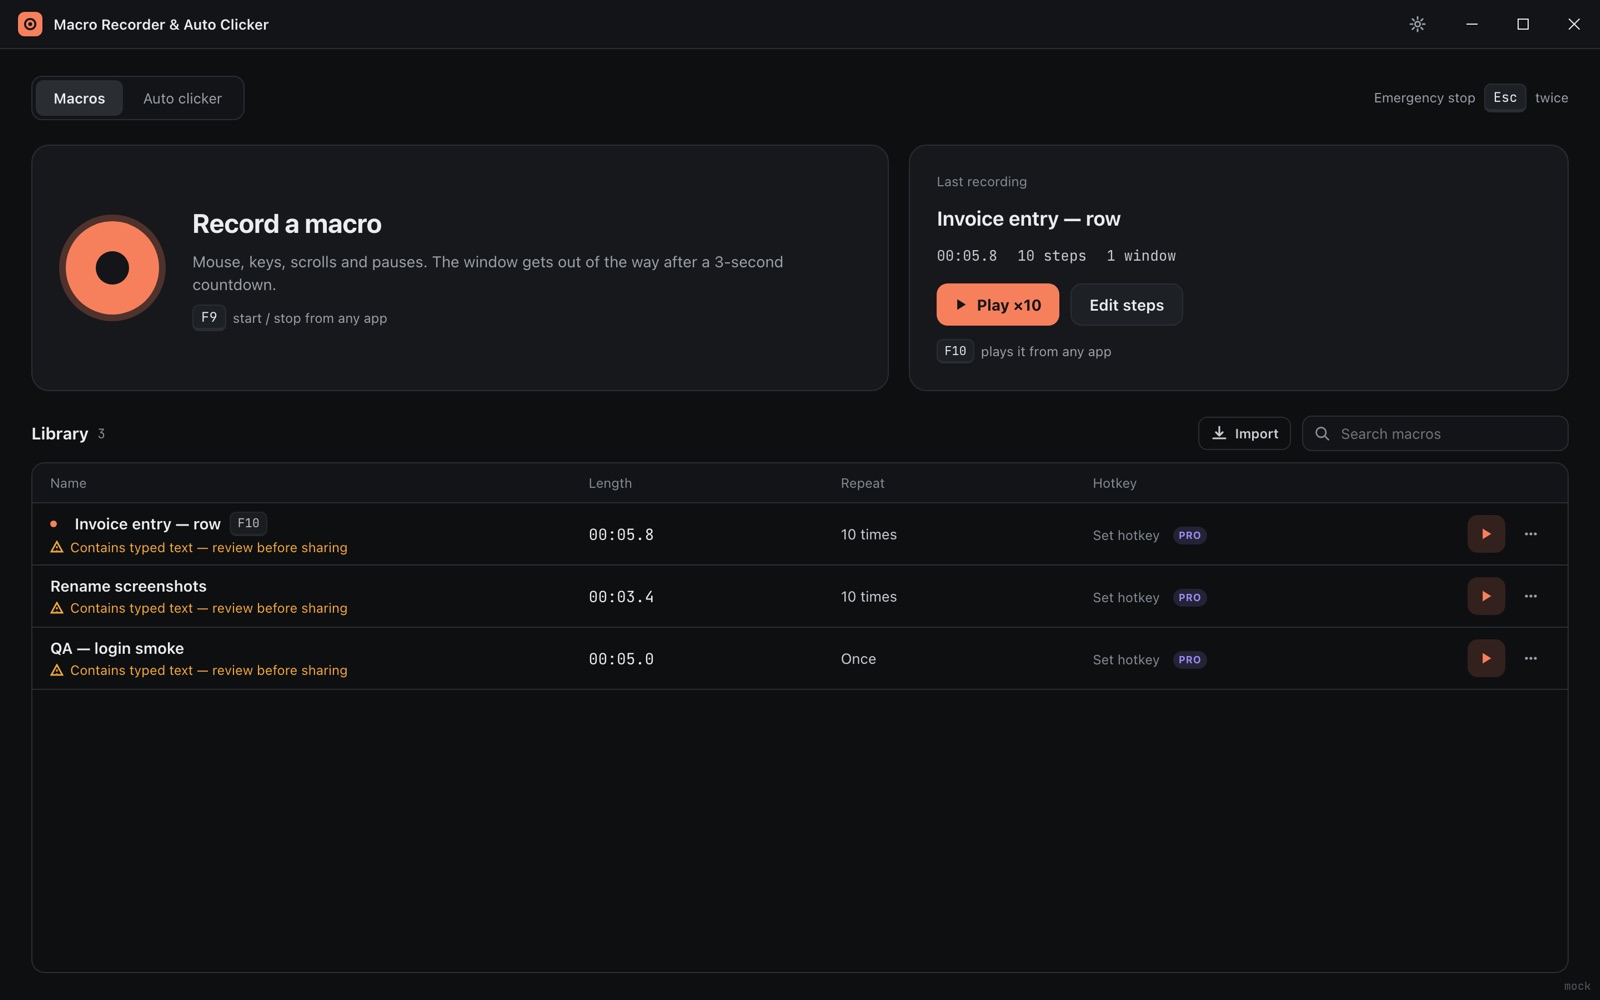The image size is (1600, 1000).
Task: Select the Invoice entry — row macro name in library
Action: click(147, 524)
